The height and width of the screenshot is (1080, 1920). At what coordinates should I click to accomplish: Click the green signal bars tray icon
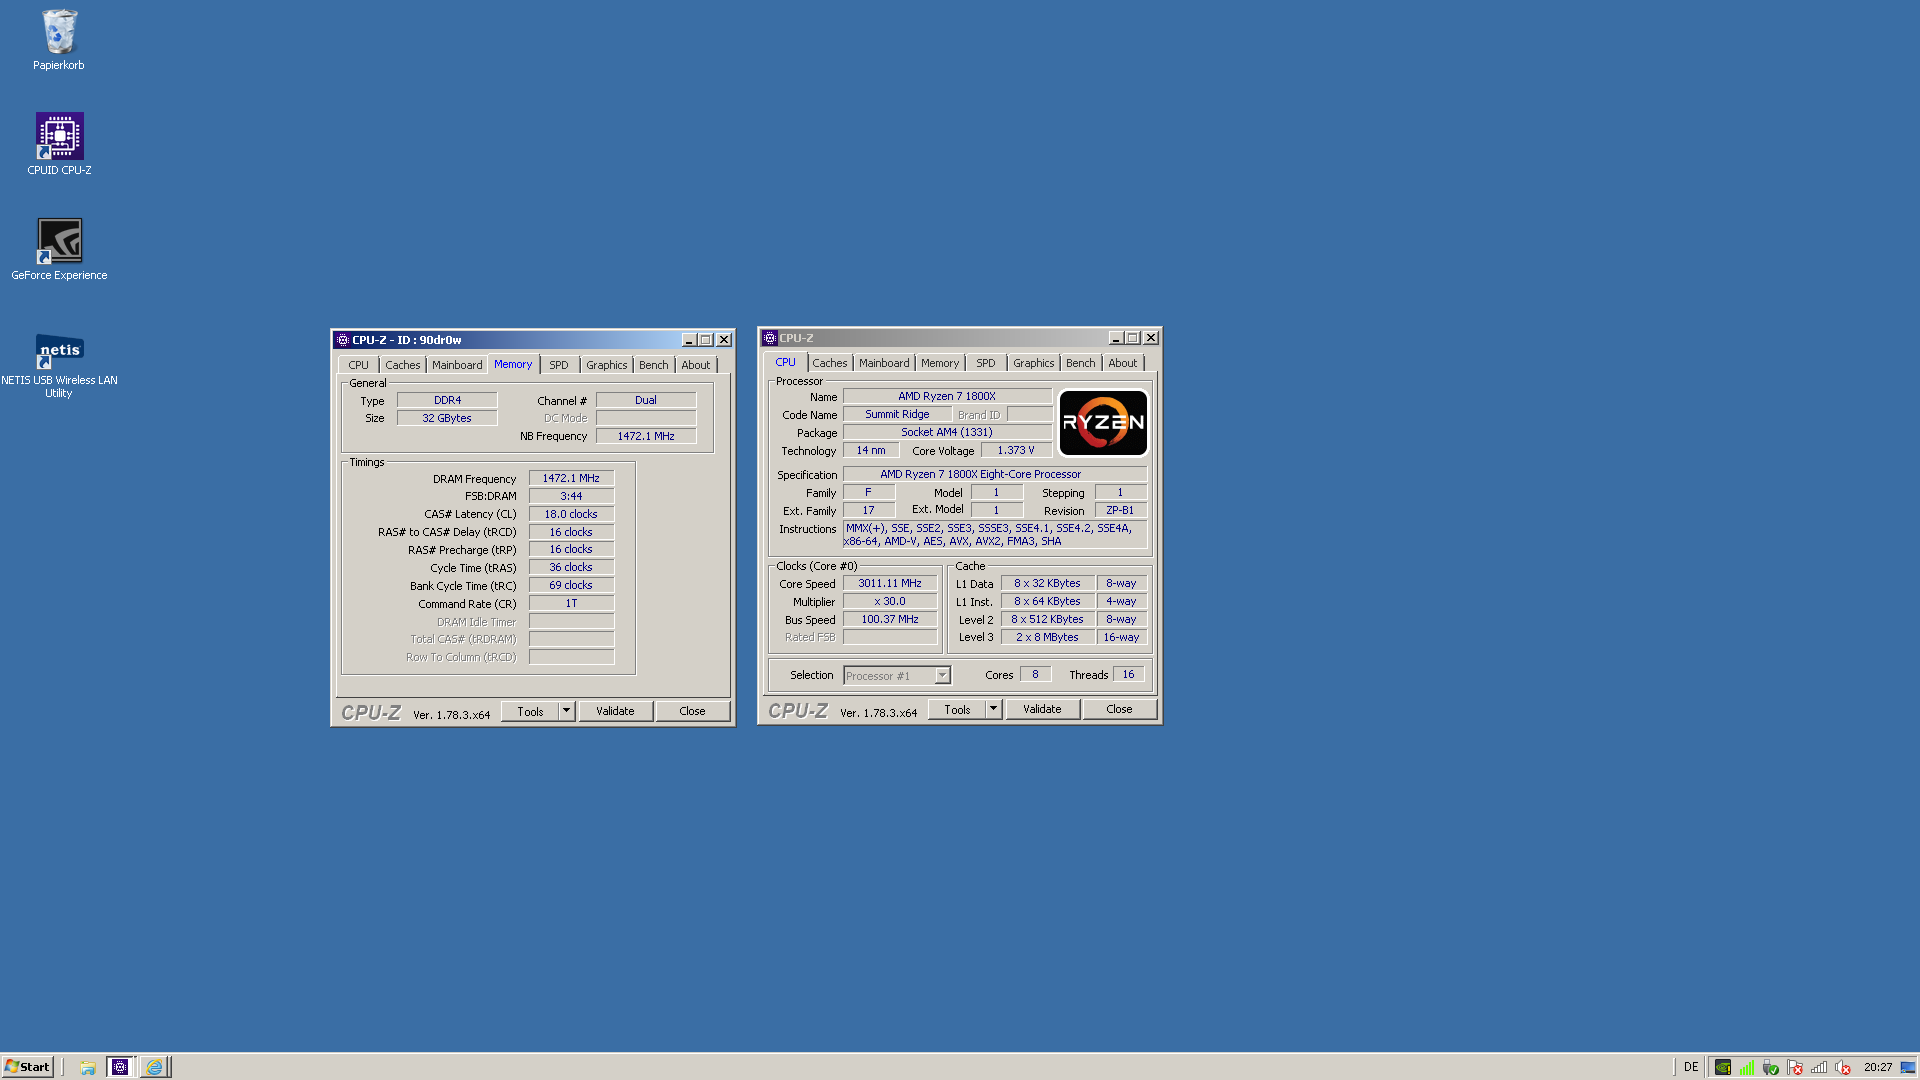1746,1067
